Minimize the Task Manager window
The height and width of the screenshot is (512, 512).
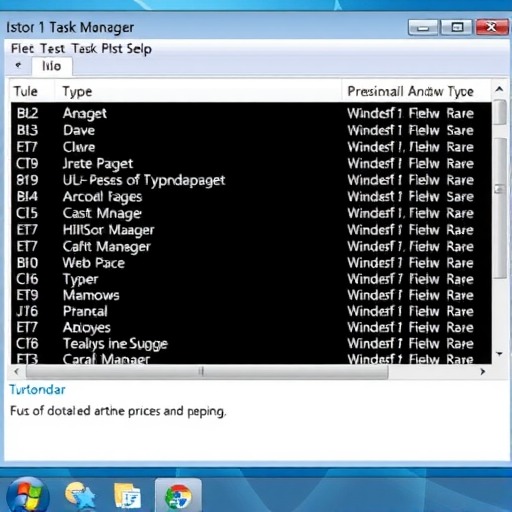[423, 28]
